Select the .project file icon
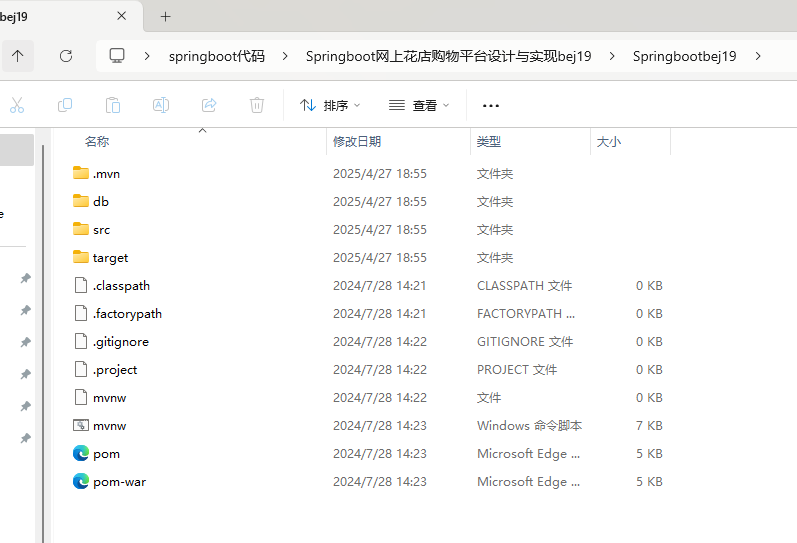 (81, 369)
